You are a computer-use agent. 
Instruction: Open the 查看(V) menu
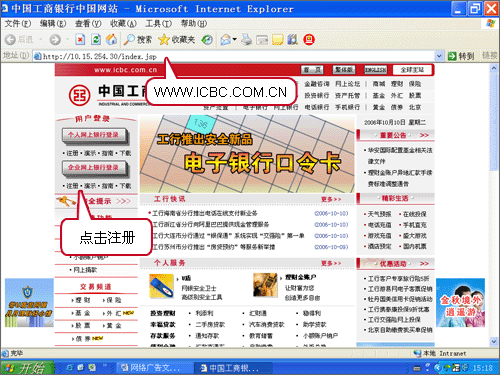click(88, 24)
